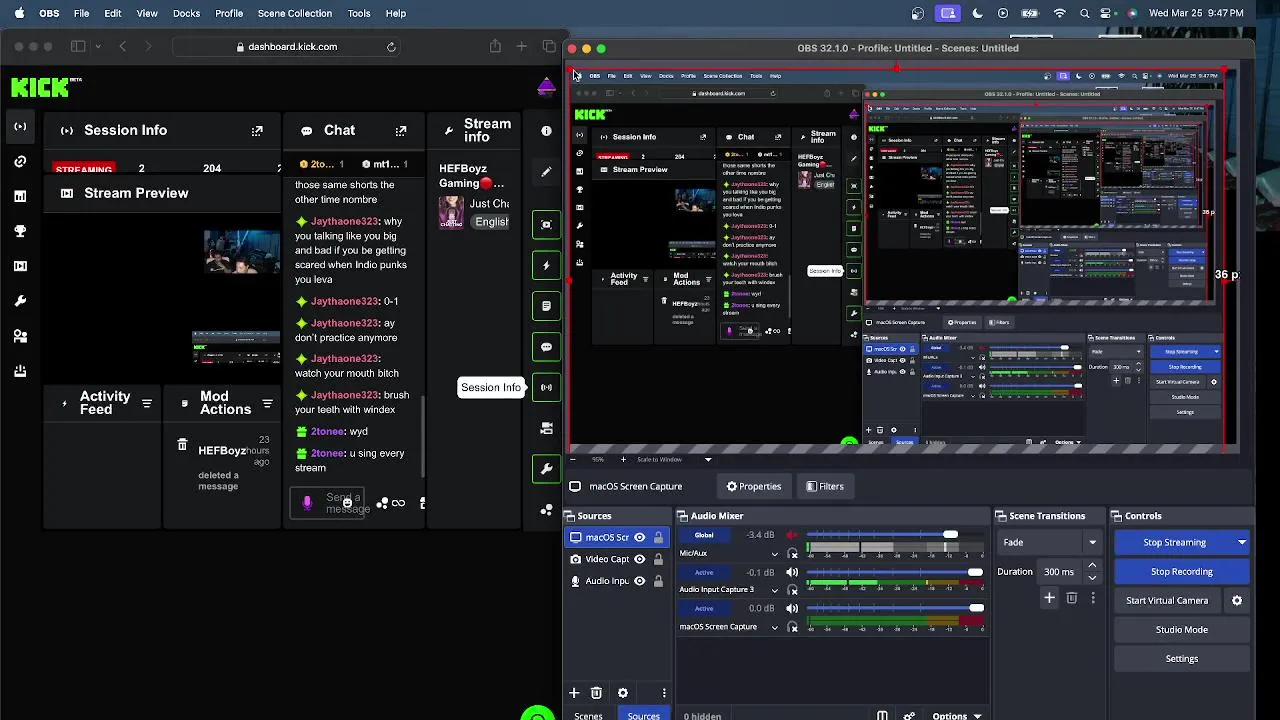Open the Stop Streaming dropdown arrow
Viewport: 1280px width, 720px height.
[1242, 542]
